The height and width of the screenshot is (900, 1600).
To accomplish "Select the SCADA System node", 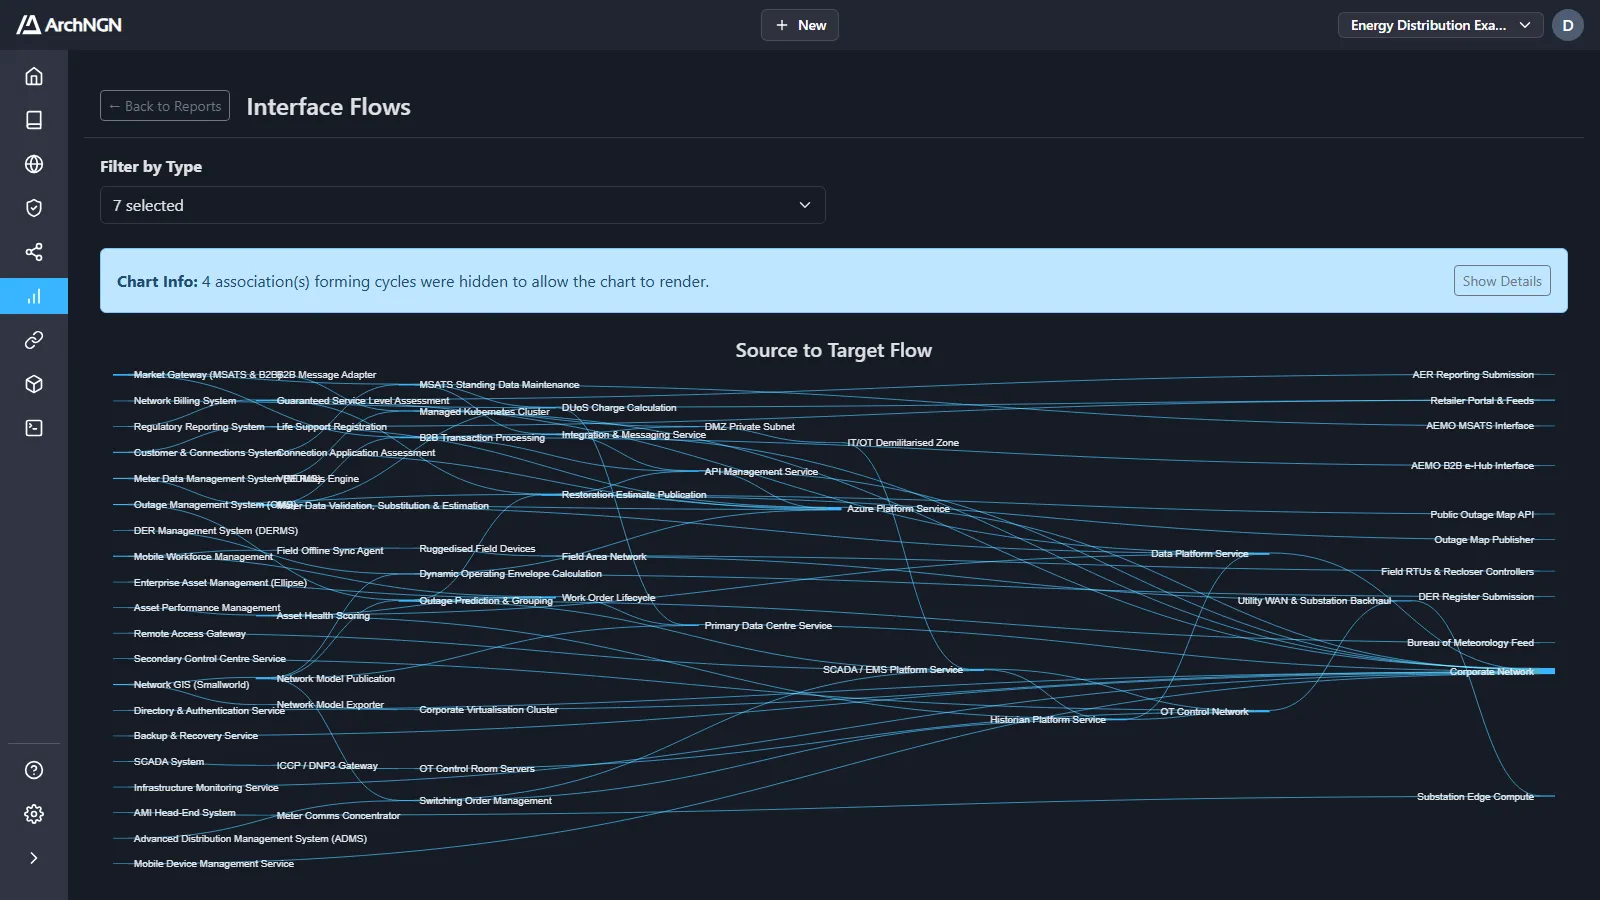I will pos(169,762).
